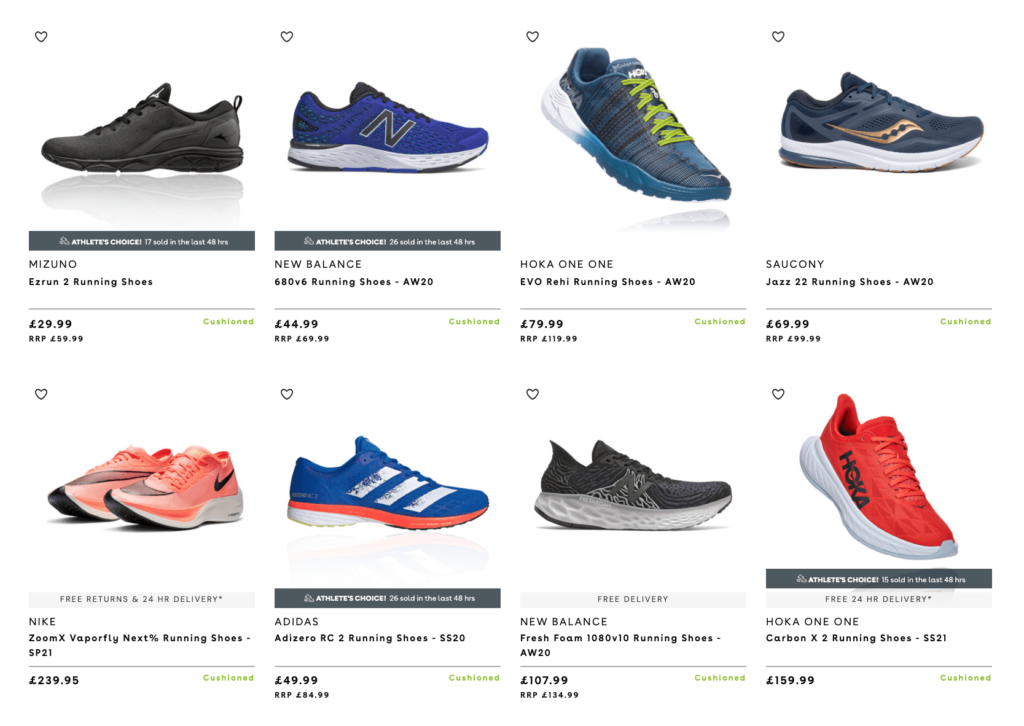Favorite the Mizuno Ezrun 2 with heart icon
The image size is (1024, 726).
41,37
